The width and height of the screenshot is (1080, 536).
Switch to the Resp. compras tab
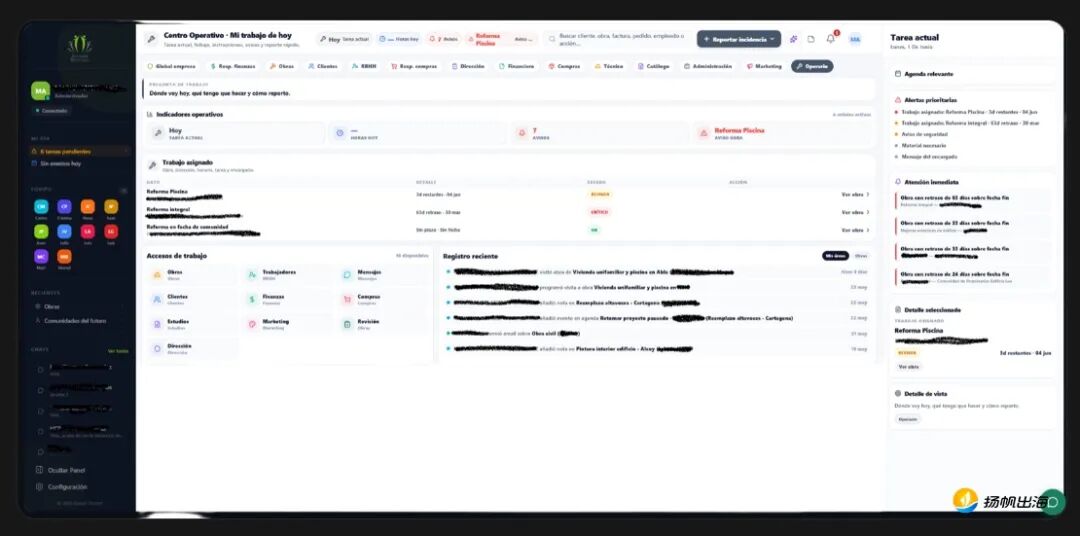pos(413,66)
